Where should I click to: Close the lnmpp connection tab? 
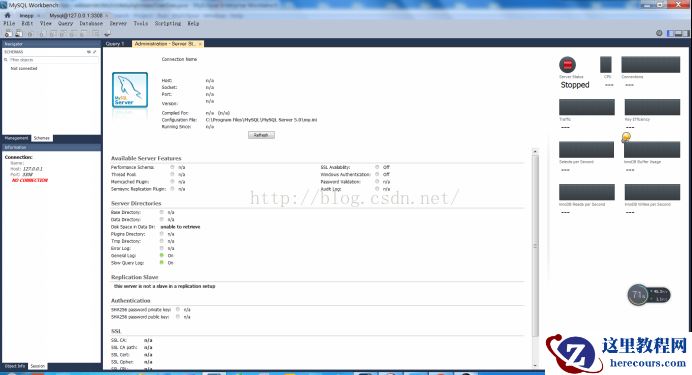[x=38, y=15]
